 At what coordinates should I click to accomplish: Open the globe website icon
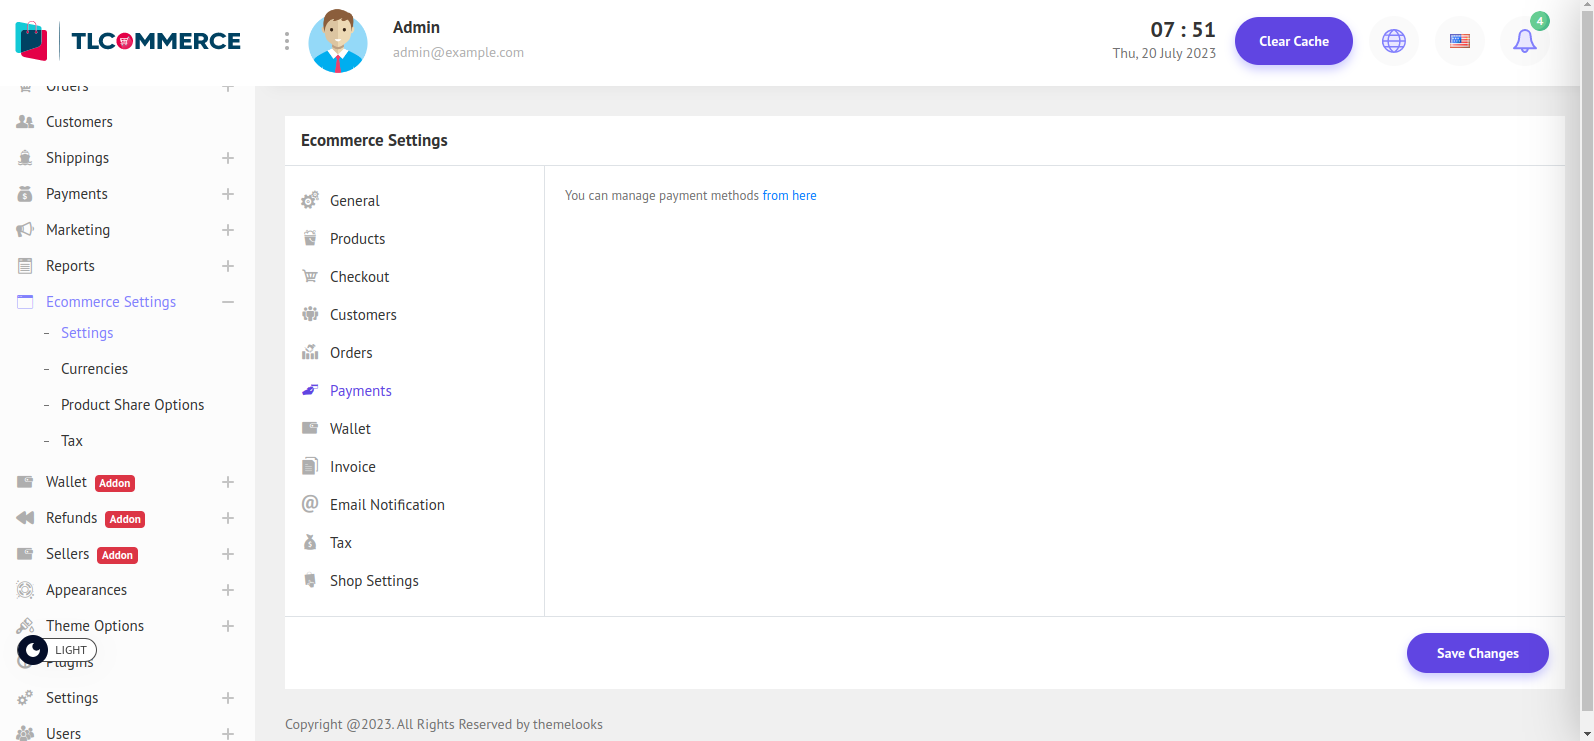point(1393,42)
